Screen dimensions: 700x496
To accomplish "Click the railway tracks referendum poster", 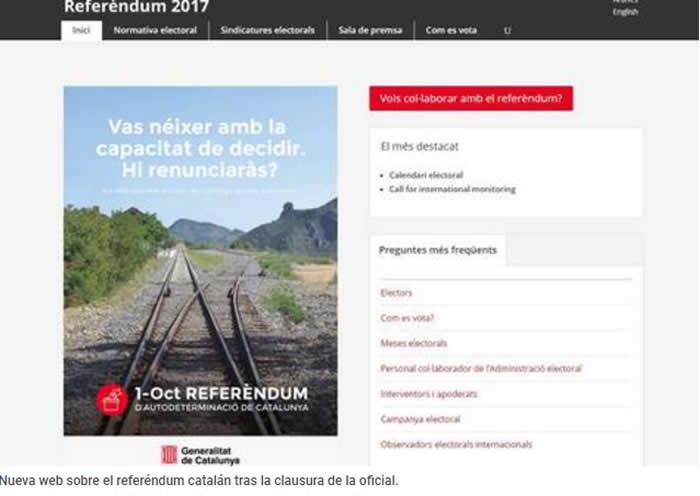I will (x=200, y=261).
